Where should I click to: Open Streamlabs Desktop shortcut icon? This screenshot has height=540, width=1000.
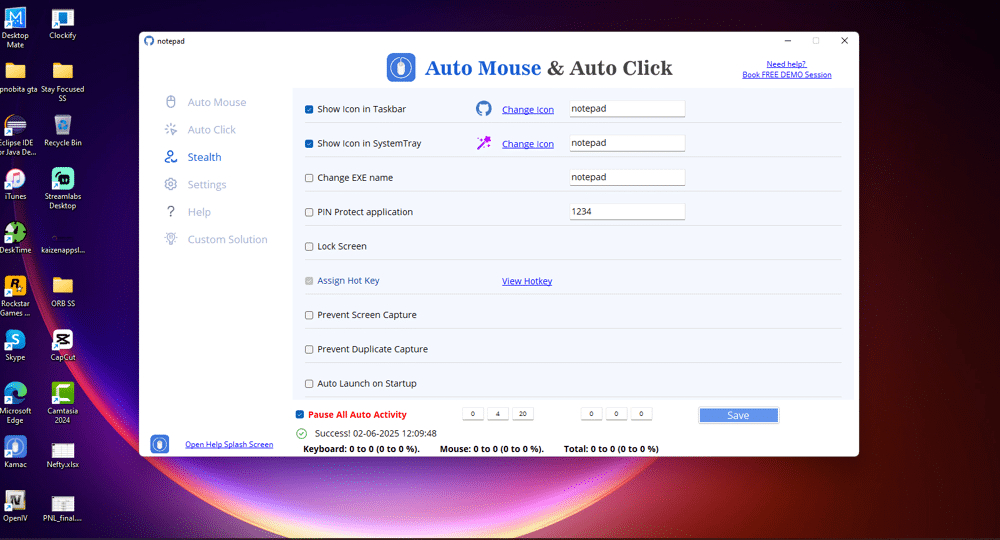pyautogui.click(x=62, y=180)
